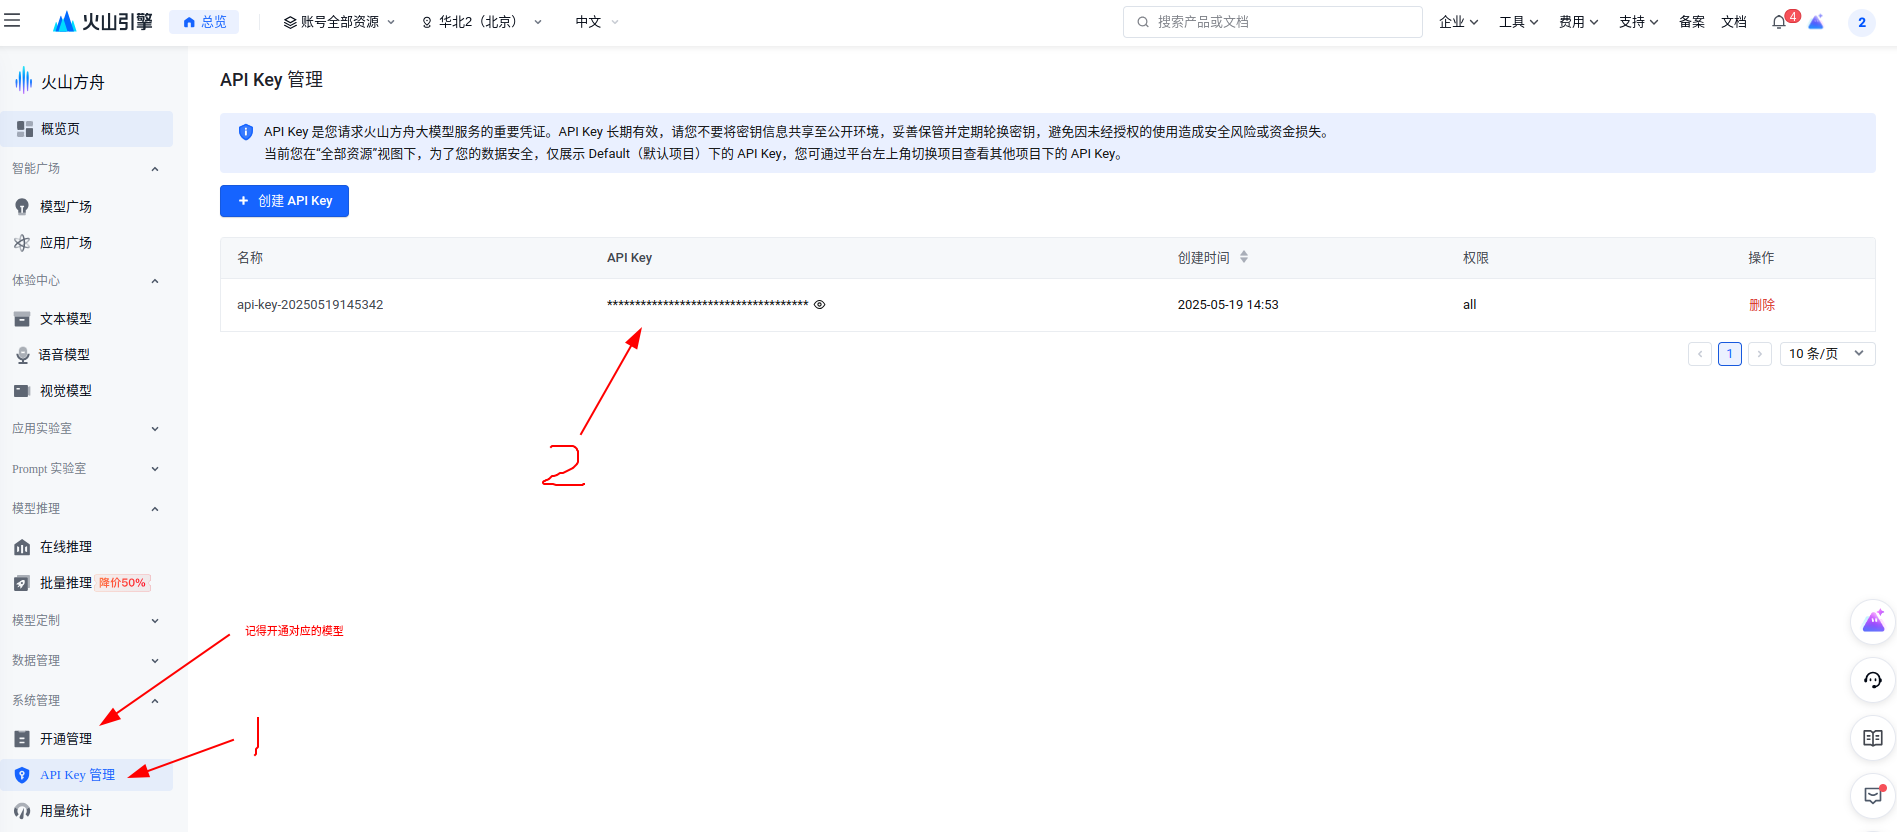Open the hamburger menu icon
1897x832 pixels.
pos(12,21)
